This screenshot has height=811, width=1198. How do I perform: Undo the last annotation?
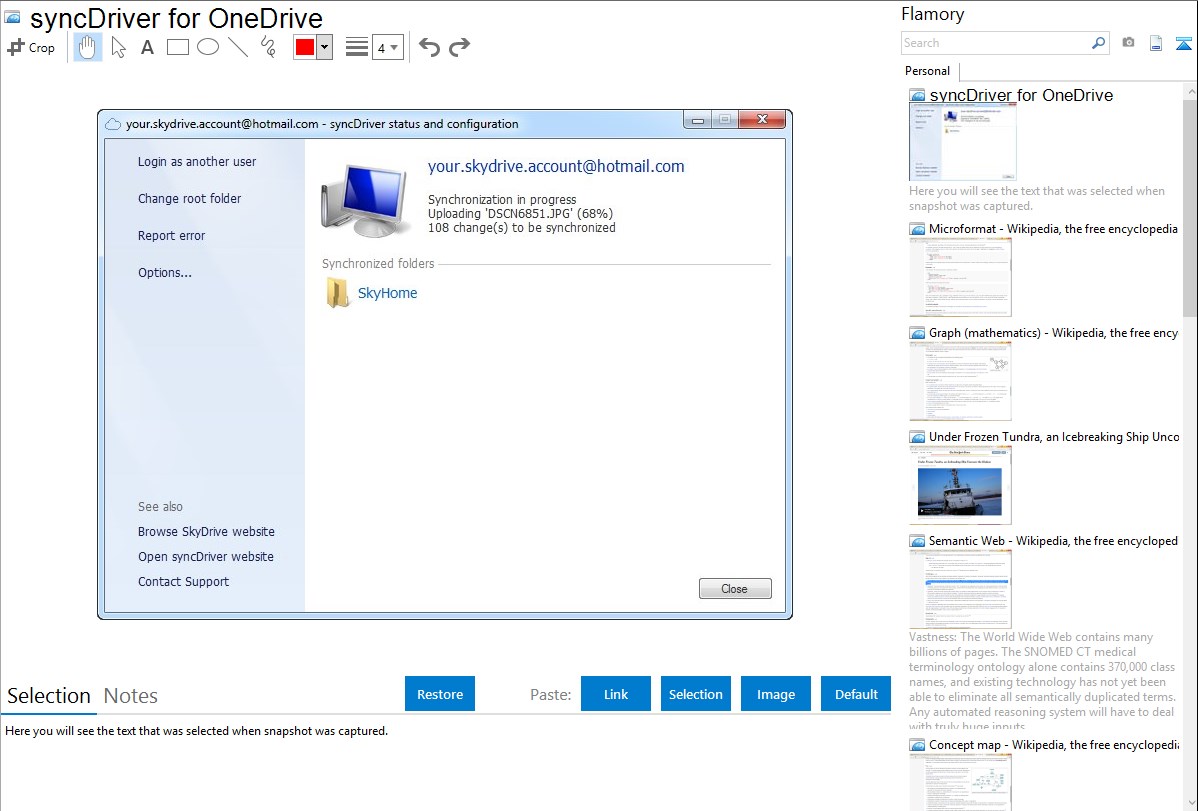point(429,47)
